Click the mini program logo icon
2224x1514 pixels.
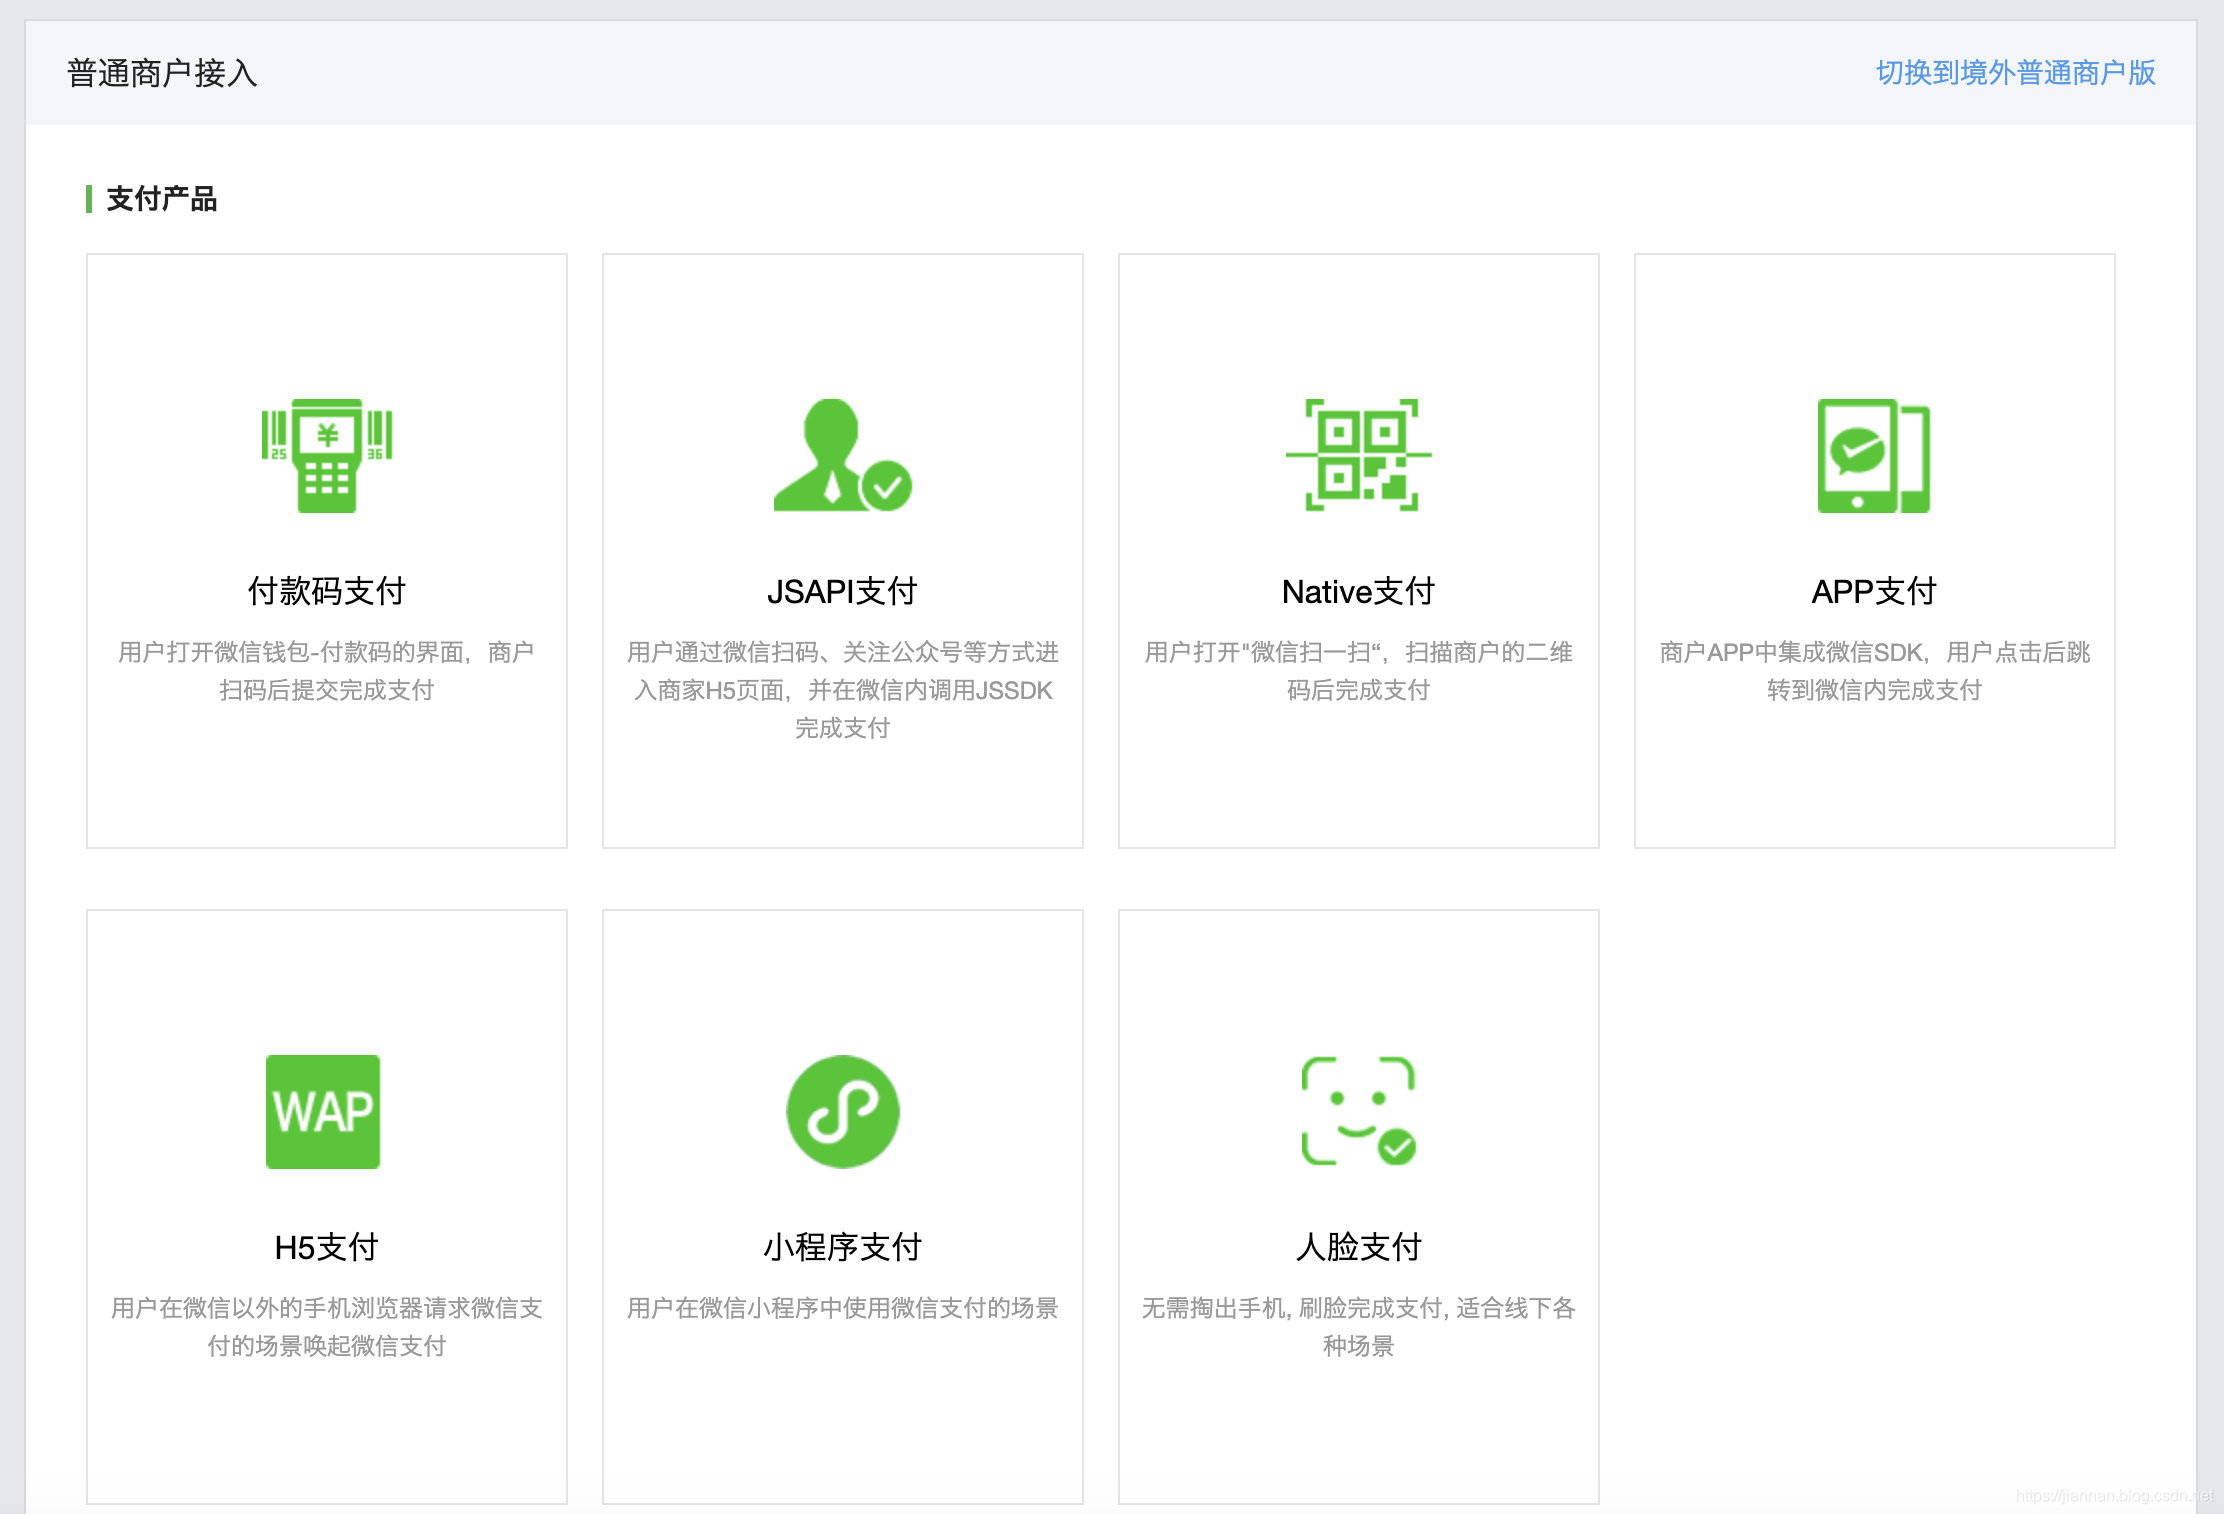842,1111
